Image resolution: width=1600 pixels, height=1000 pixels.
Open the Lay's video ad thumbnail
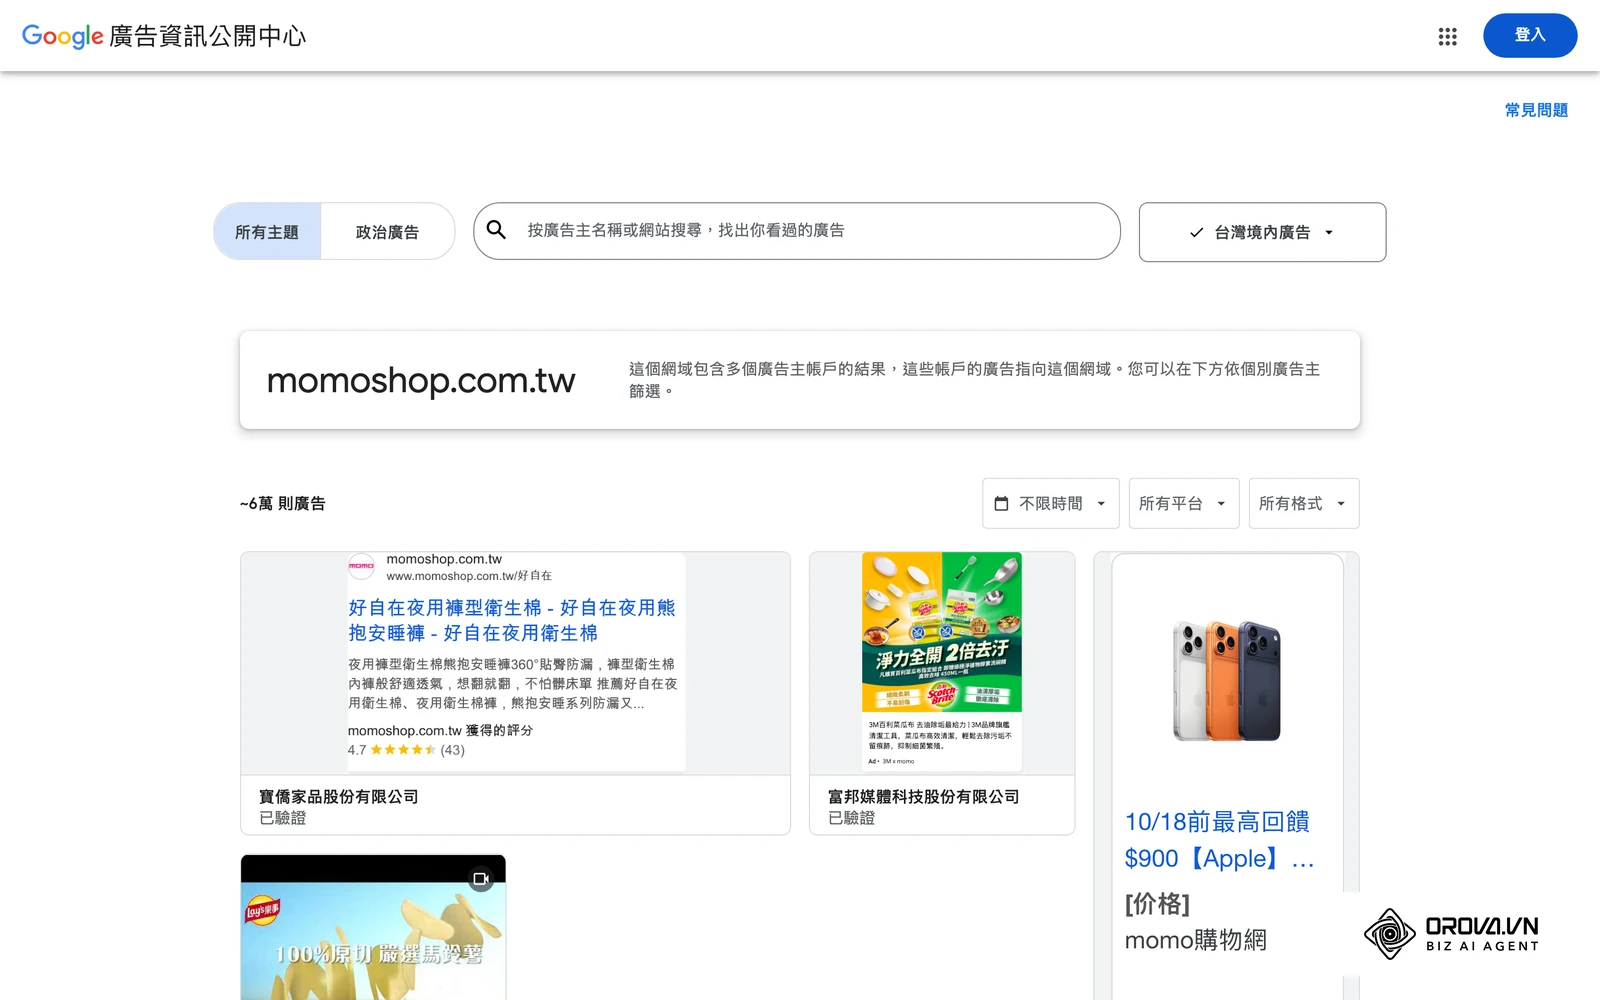coord(373,927)
